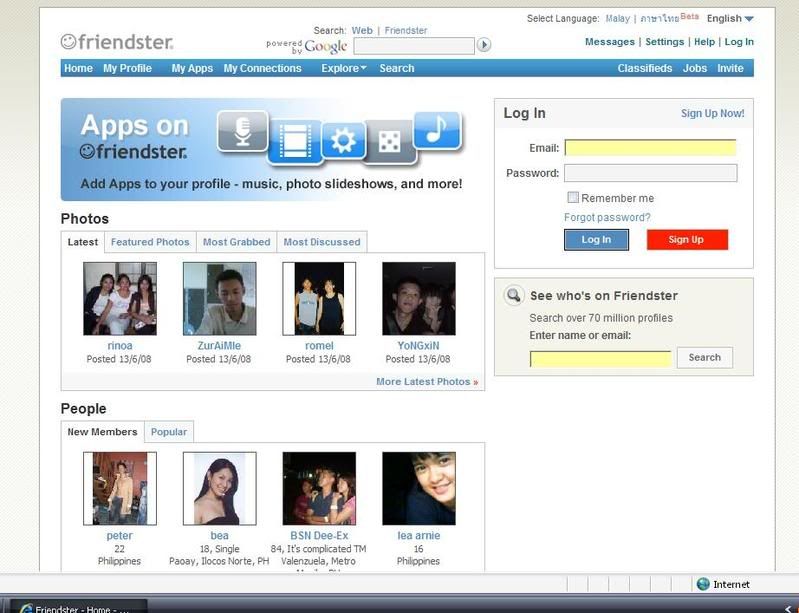Screen dimensions: 799x613
Task: Open Classifieds
Action: [645, 68]
